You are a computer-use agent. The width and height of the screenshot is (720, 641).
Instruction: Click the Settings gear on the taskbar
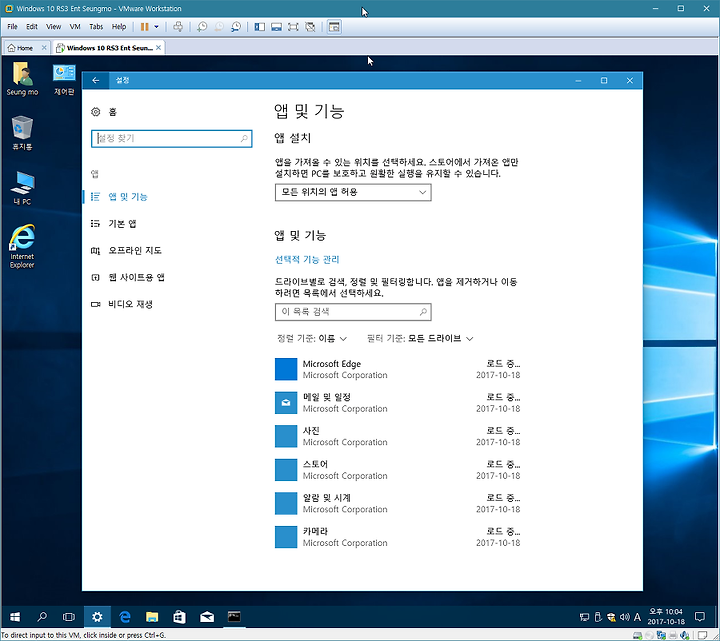tap(97, 617)
